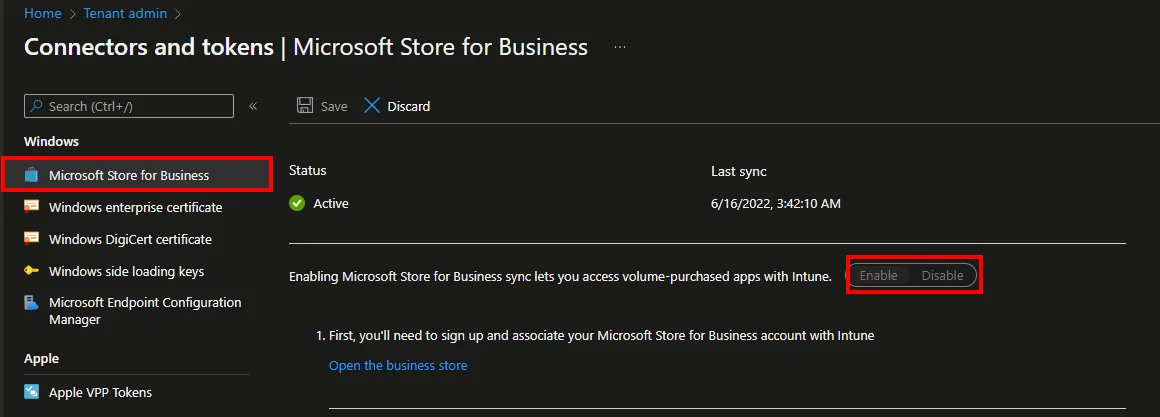The height and width of the screenshot is (417, 1160).
Task: Select the Disable sync option
Action: (942, 276)
